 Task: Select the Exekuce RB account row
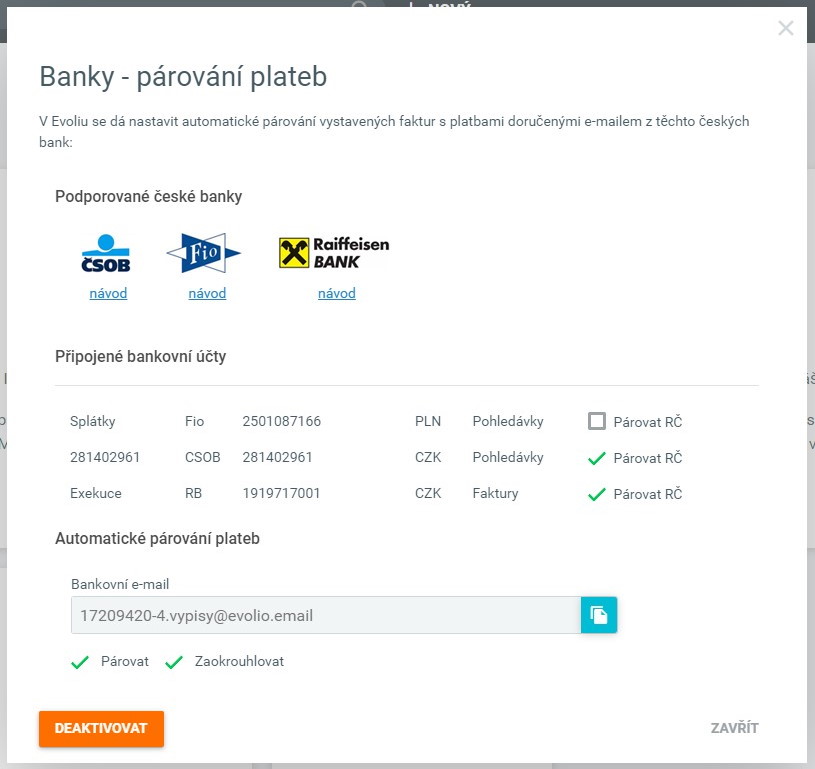94,493
